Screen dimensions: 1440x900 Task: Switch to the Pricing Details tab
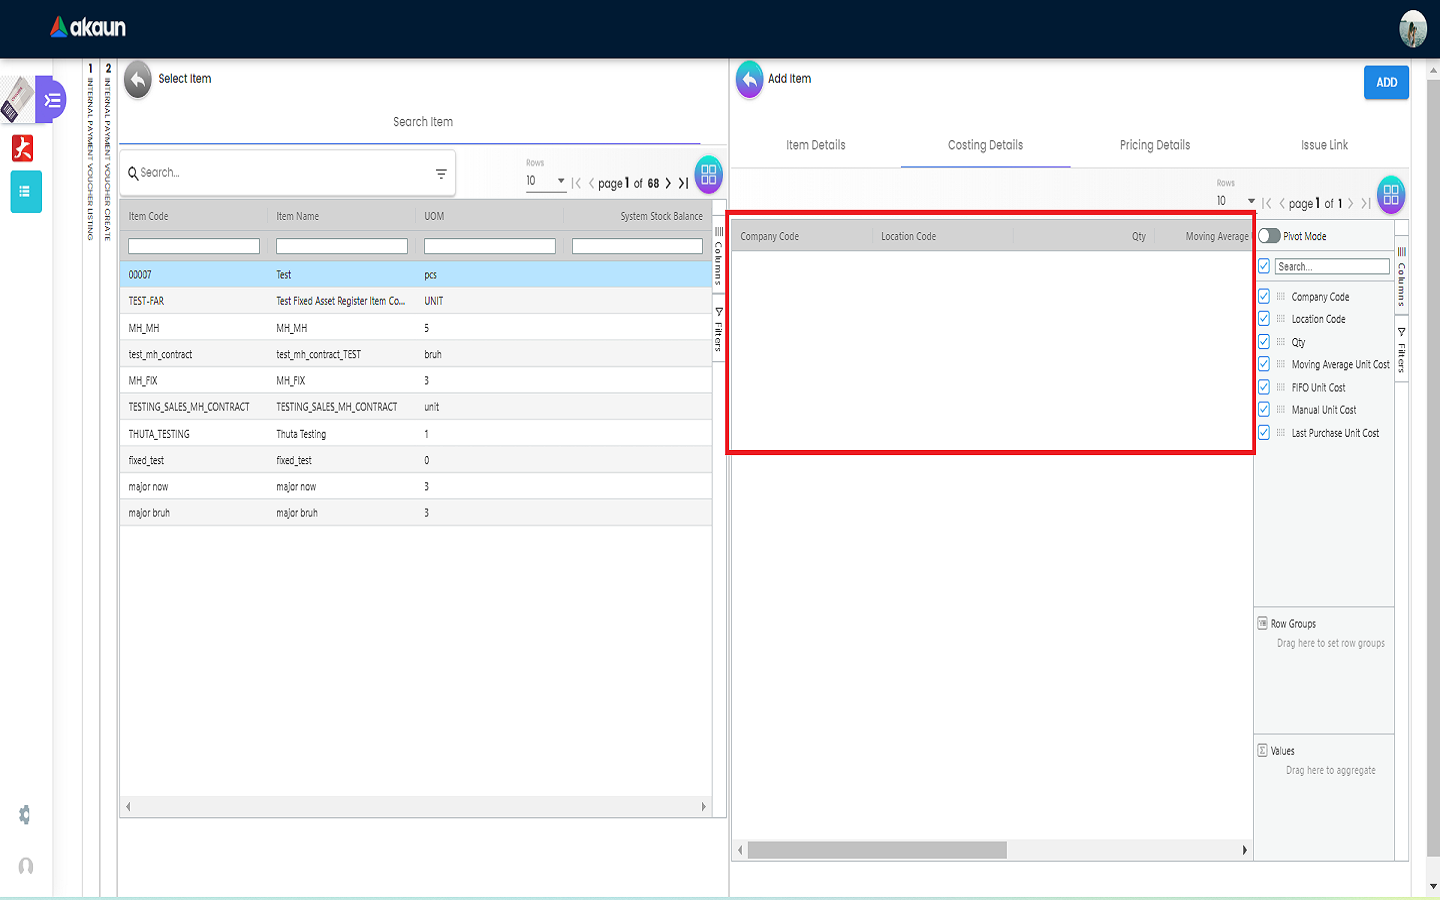[1154, 145]
